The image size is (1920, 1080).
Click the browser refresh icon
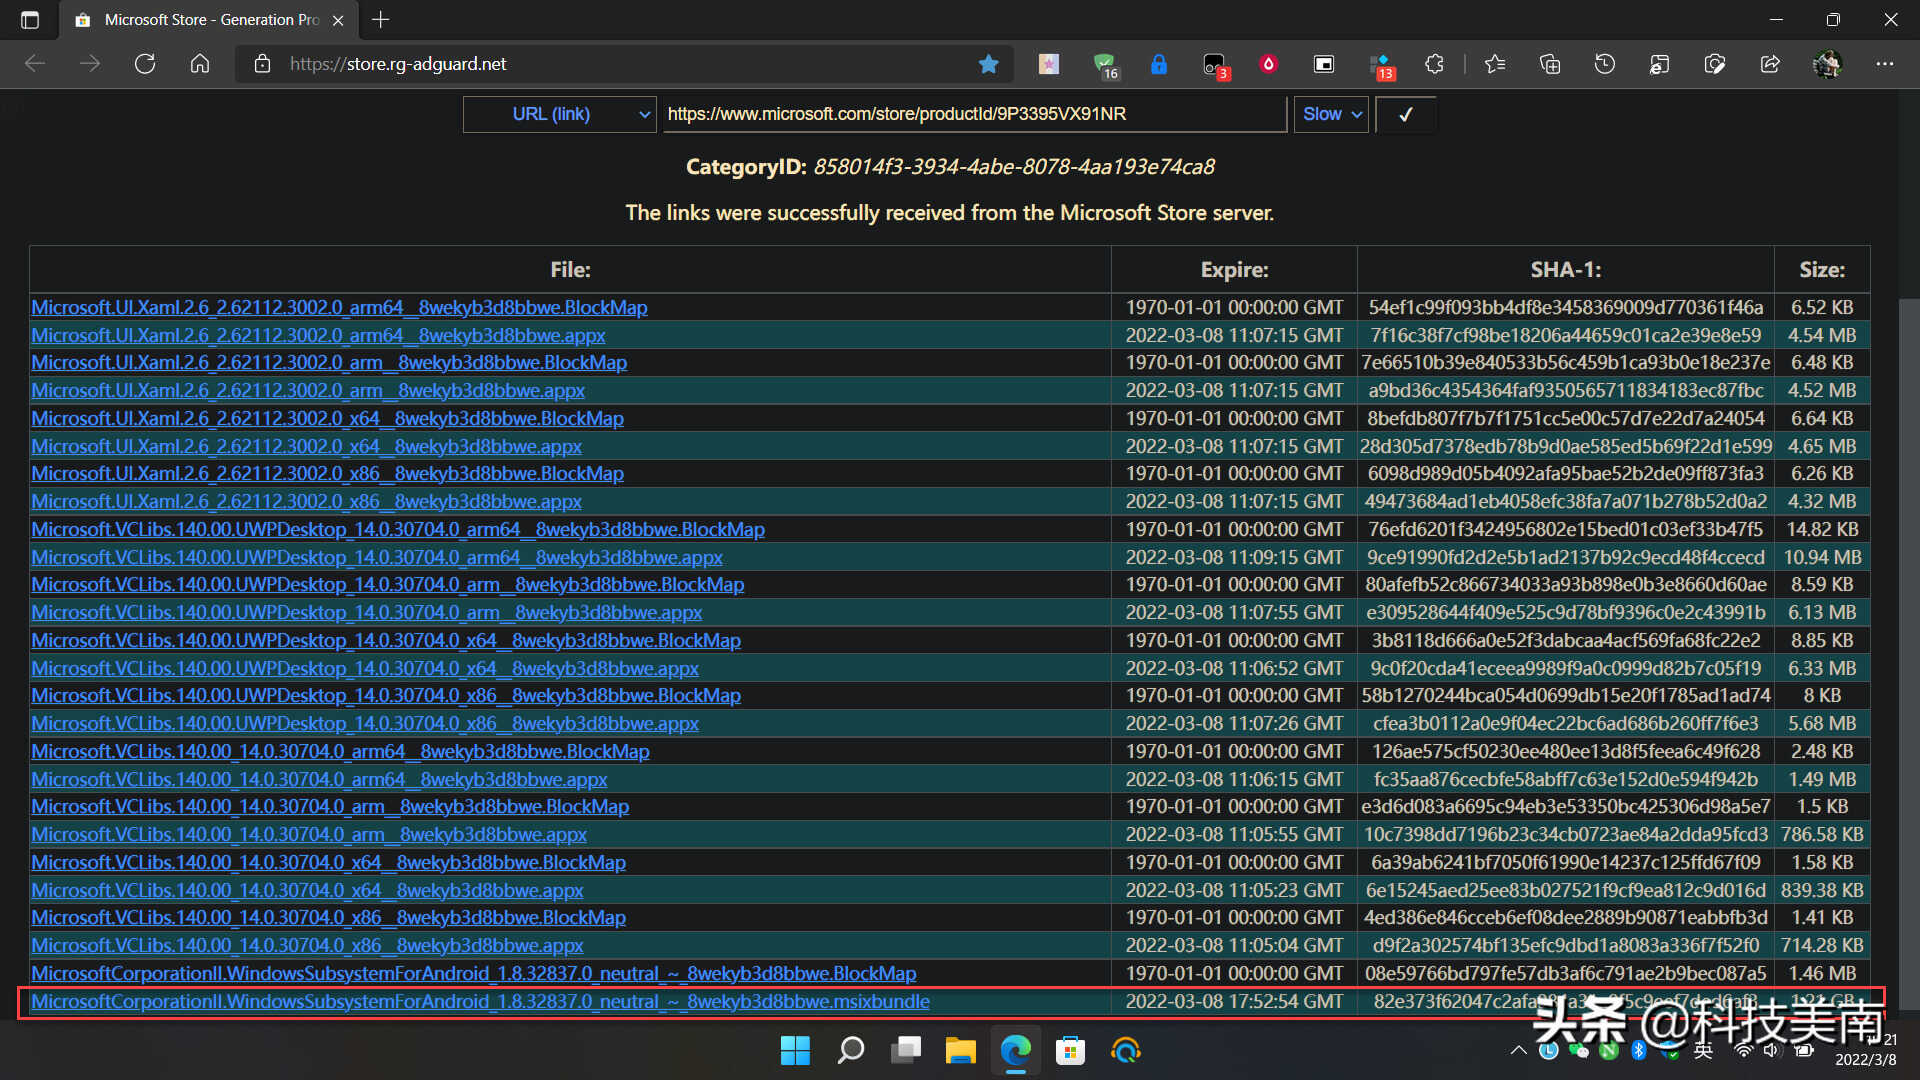point(145,64)
